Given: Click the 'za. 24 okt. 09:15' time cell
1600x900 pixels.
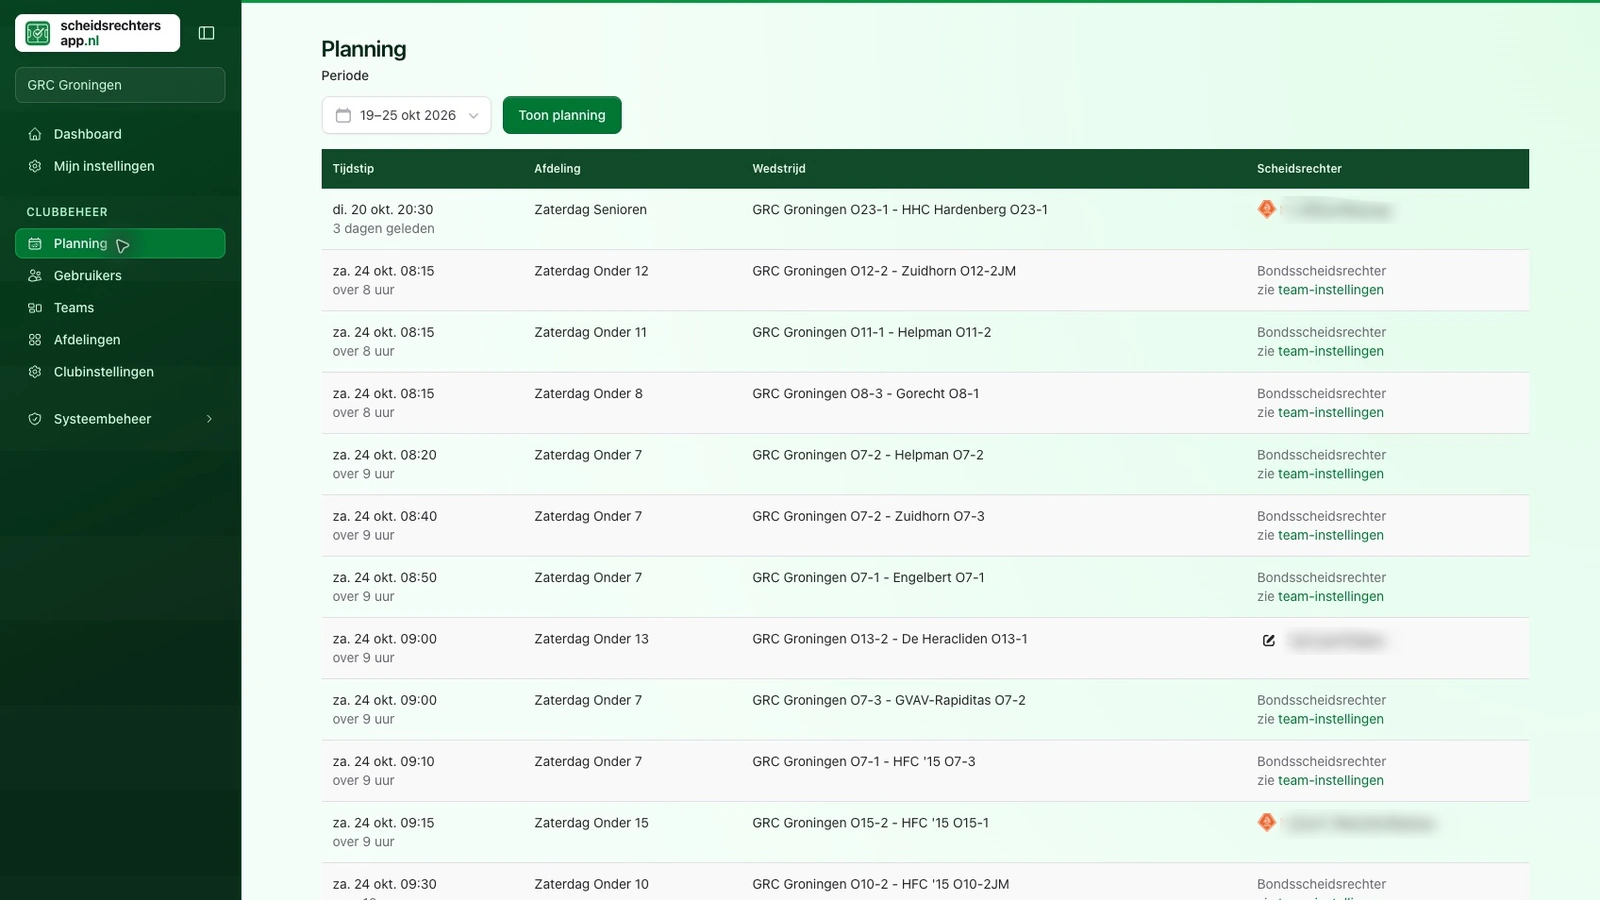Looking at the screenshot, I should coord(383,823).
